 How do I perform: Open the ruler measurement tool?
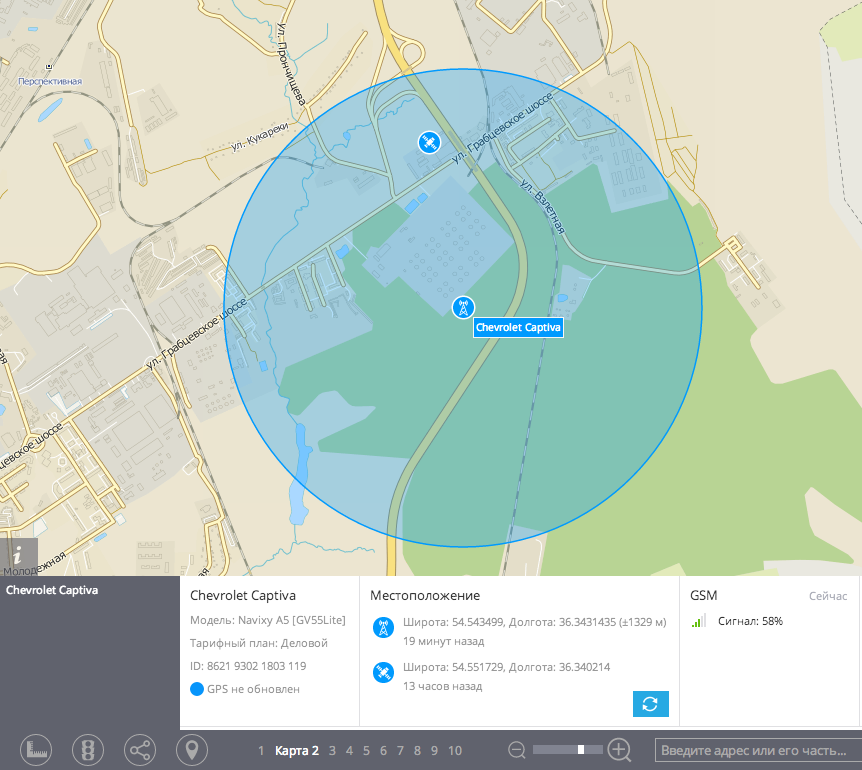(x=36, y=749)
